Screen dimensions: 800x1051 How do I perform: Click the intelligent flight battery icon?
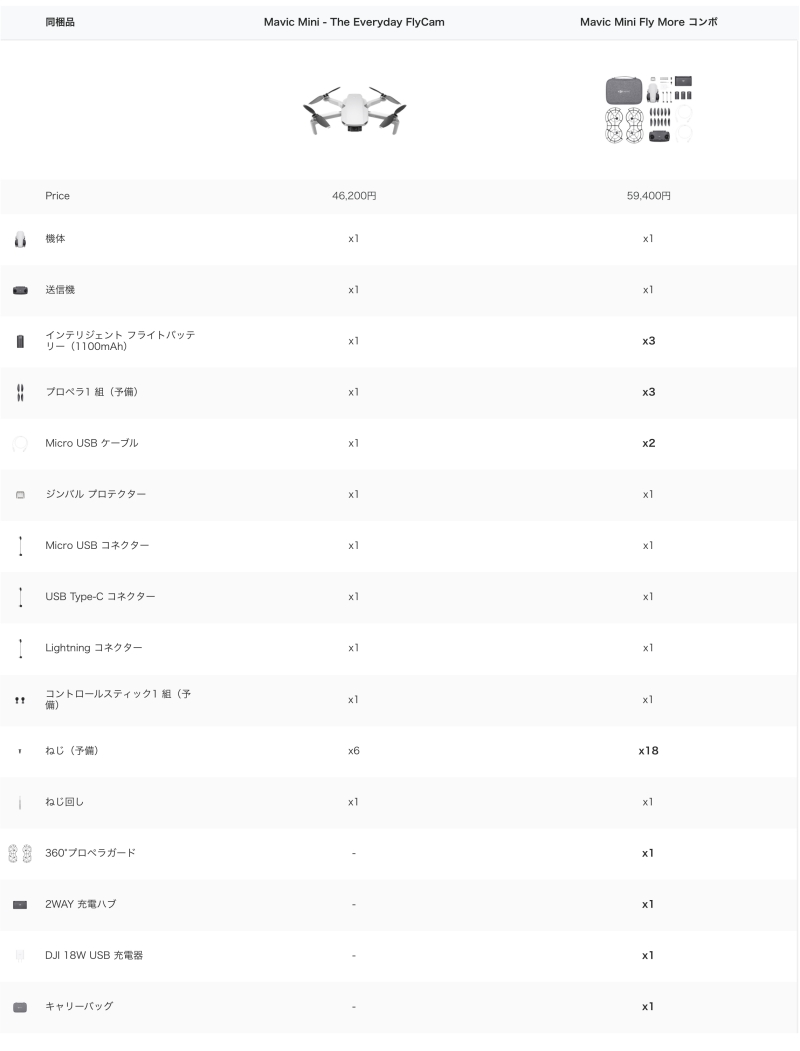tap(20, 341)
